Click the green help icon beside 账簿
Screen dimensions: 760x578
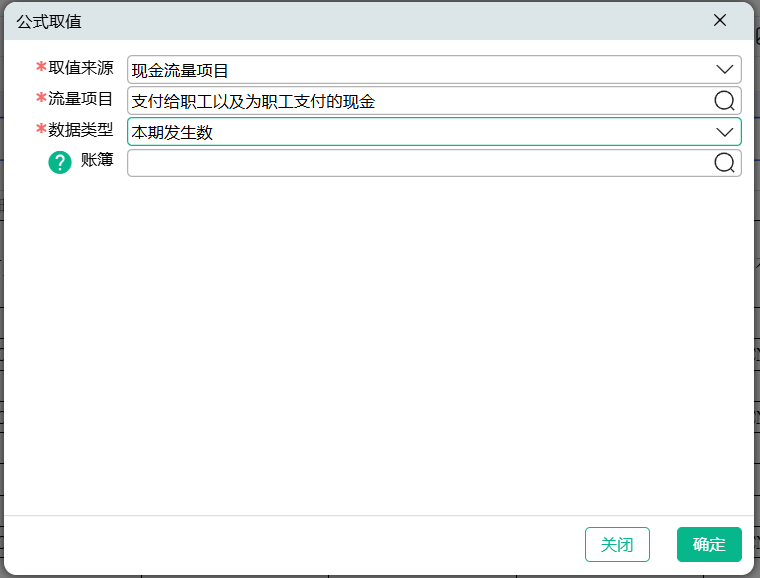pyautogui.click(x=60, y=163)
